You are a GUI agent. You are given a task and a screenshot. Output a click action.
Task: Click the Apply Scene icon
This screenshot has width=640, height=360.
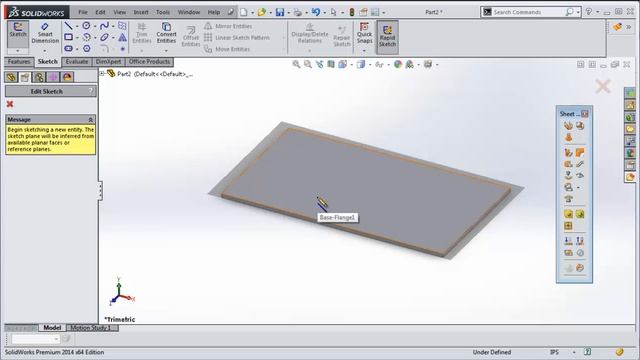pyautogui.click(x=409, y=64)
